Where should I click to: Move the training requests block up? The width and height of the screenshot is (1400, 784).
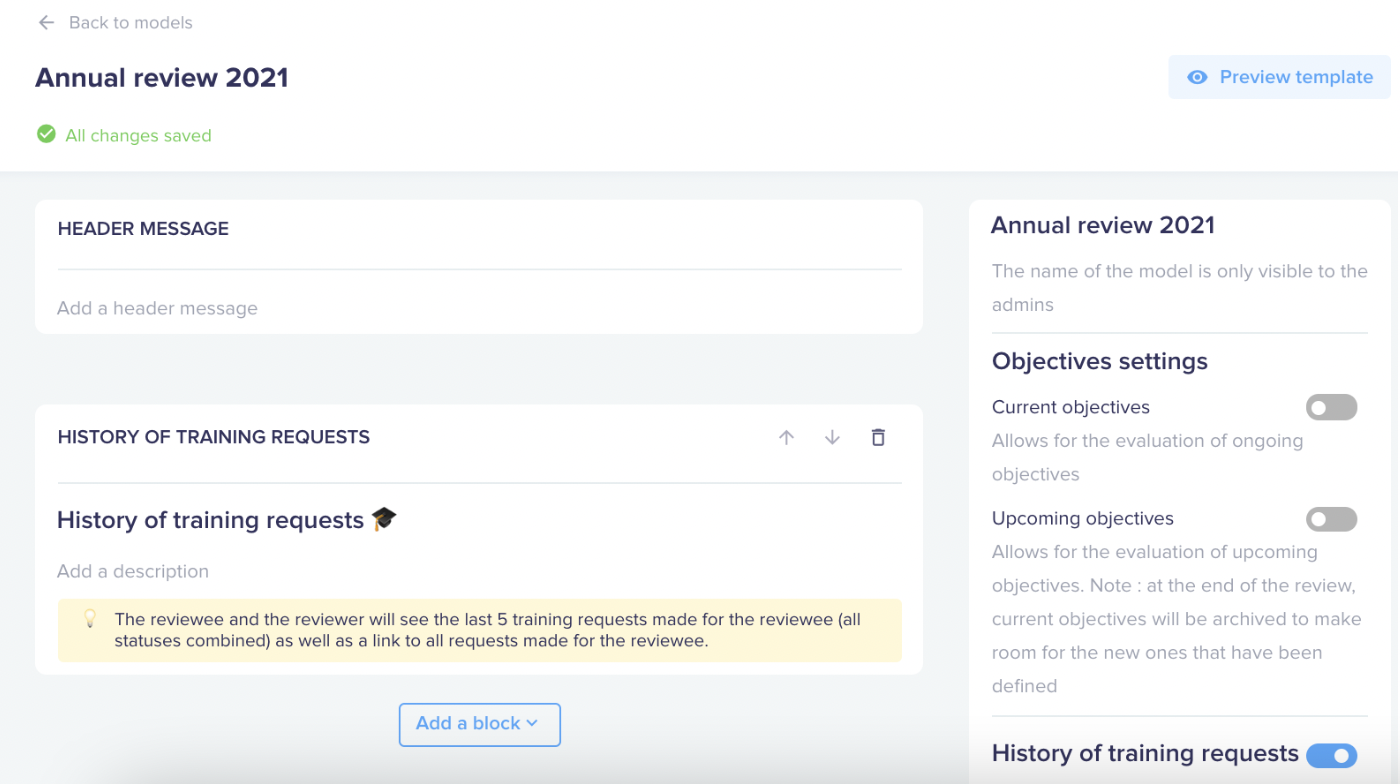point(786,437)
